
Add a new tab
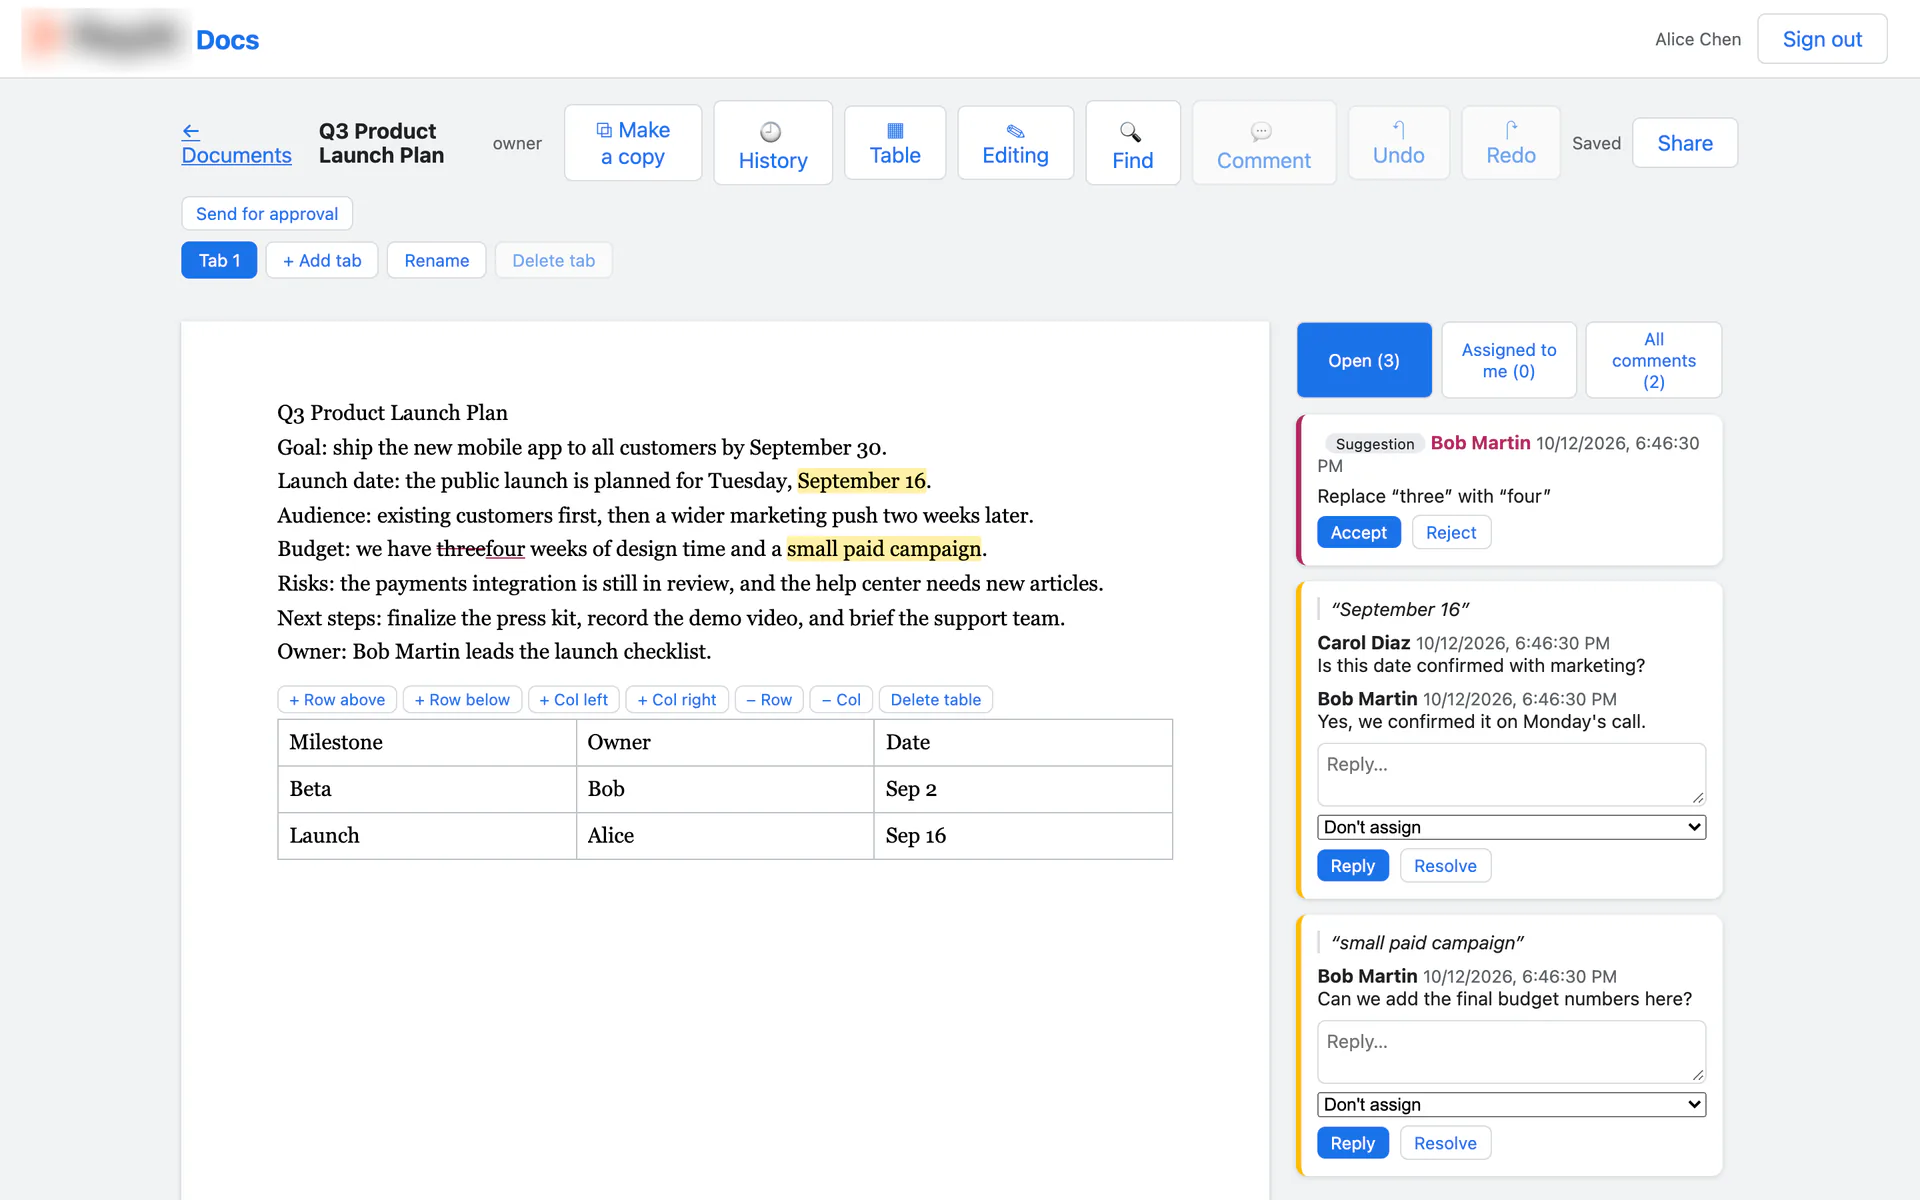click(x=322, y=260)
